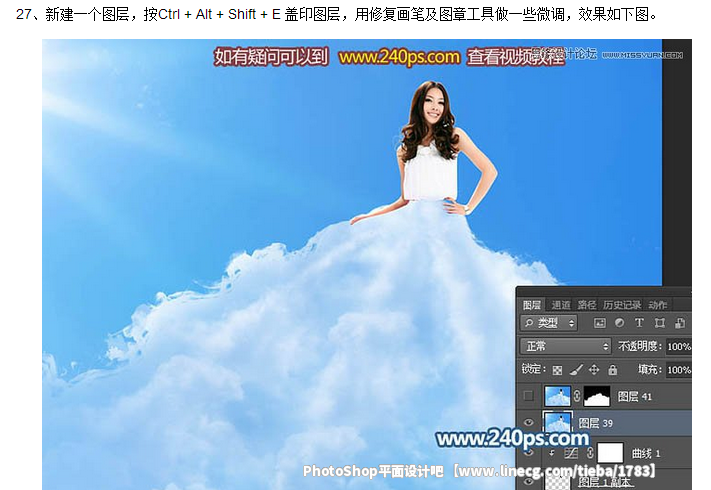
Task: Click the 填充 label
Action: point(650,369)
